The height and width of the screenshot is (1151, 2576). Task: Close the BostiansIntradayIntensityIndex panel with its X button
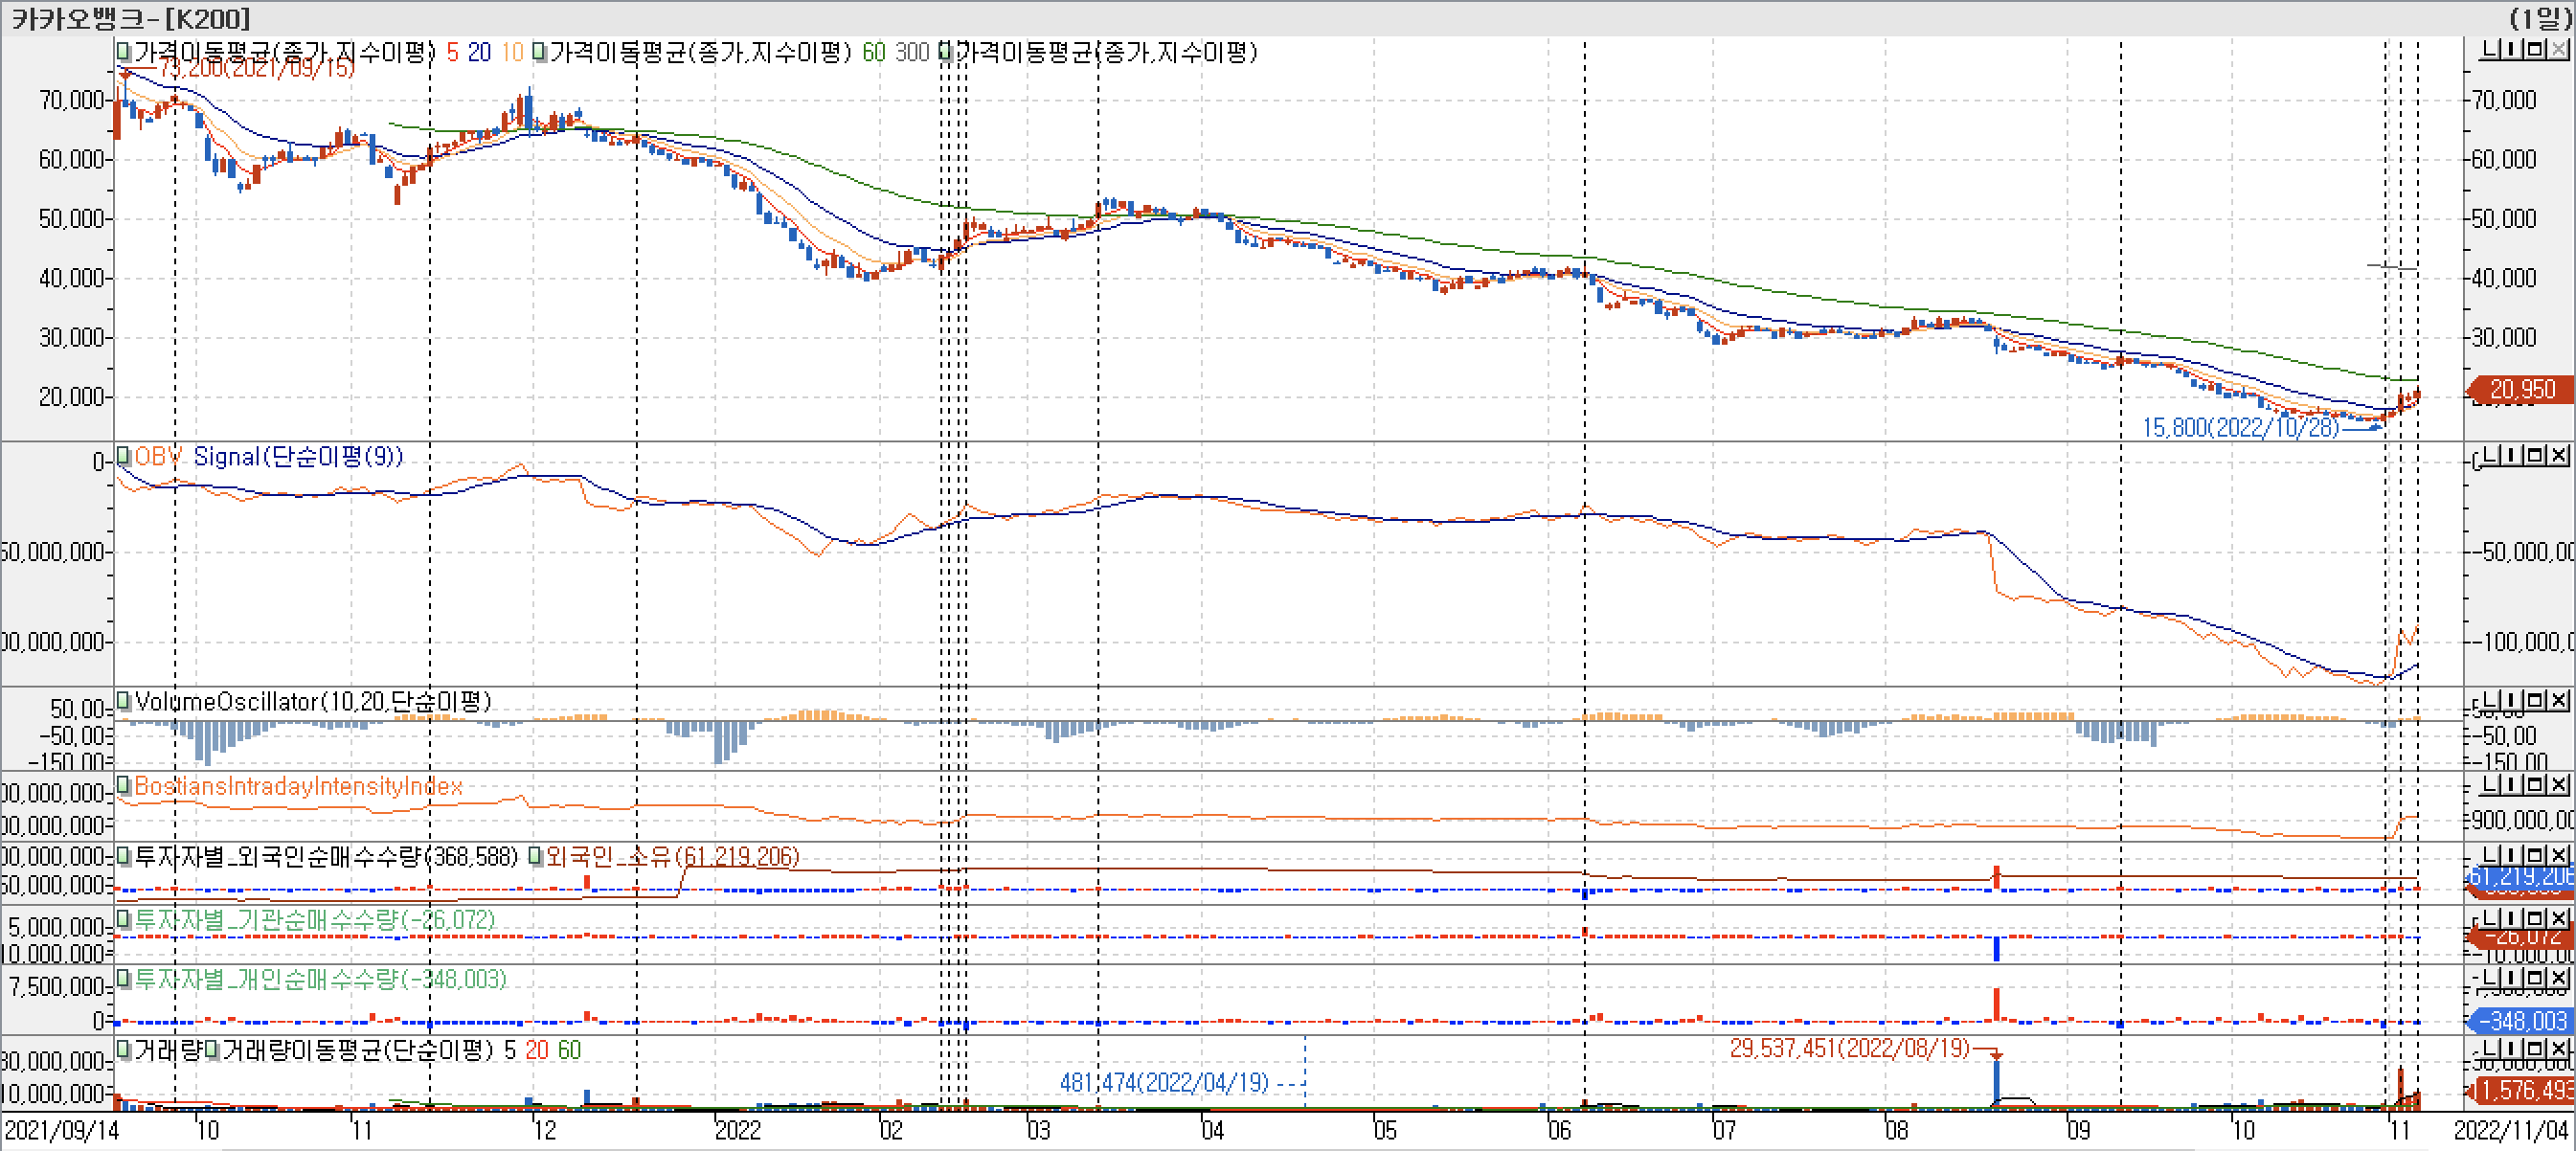coord(2558,784)
